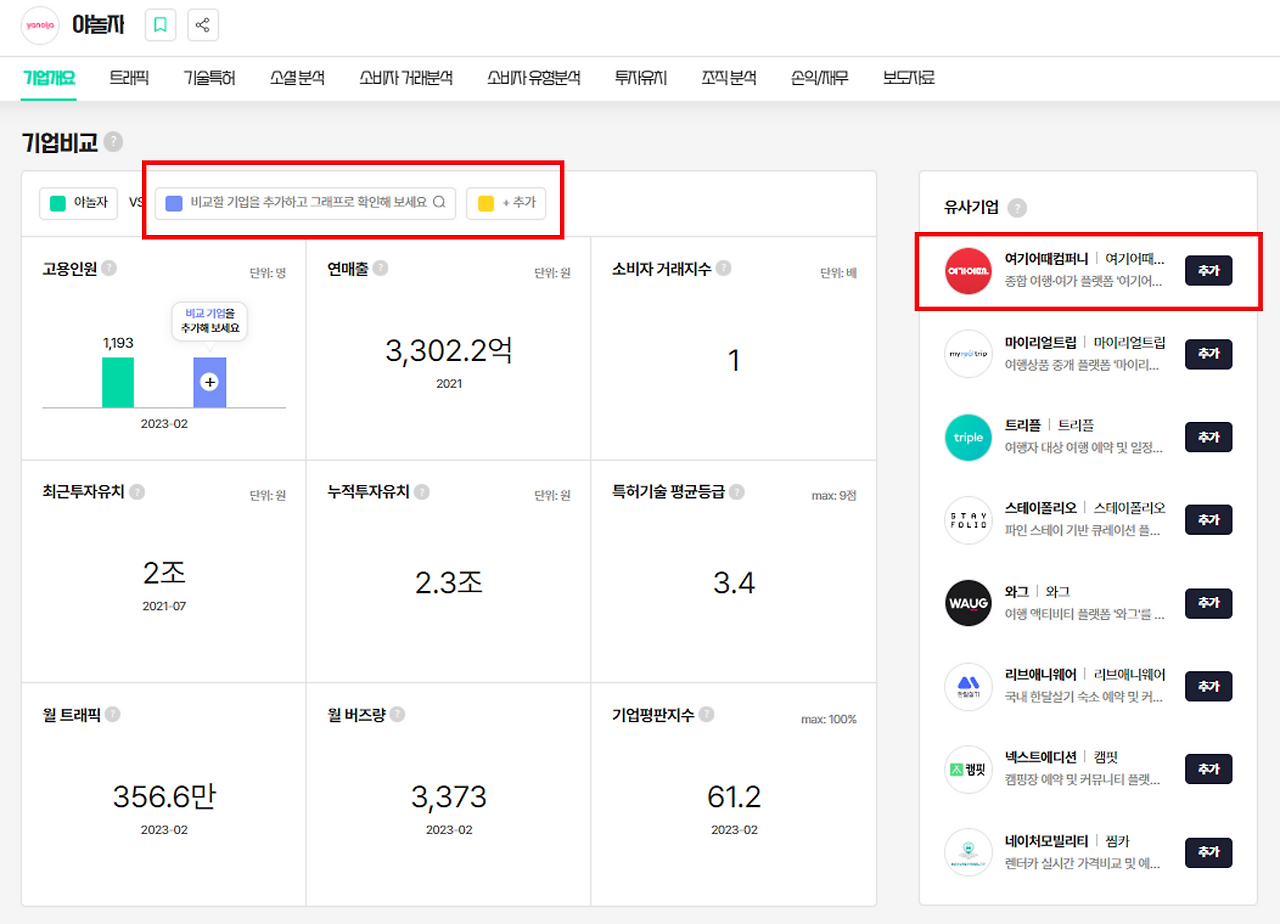Click the 리브애니웨어 company name

(1040, 674)
